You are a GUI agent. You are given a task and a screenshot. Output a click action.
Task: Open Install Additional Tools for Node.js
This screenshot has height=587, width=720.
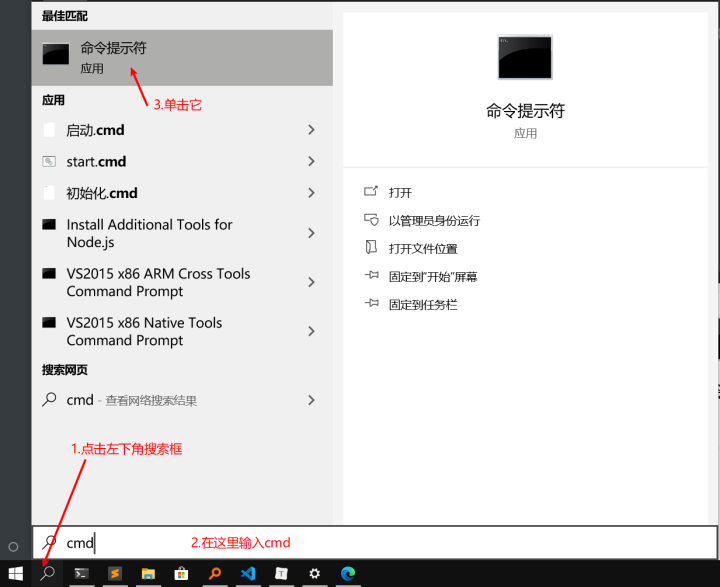182,233
